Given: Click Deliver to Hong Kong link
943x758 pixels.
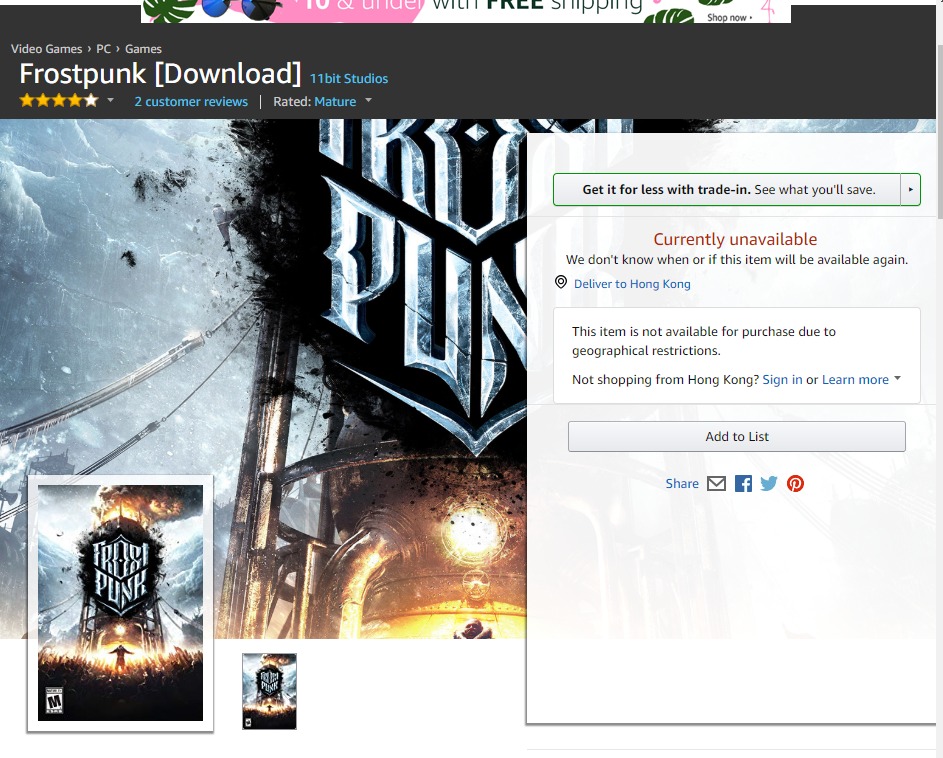Looking at the screenshot, I should [x=632, y=284].
